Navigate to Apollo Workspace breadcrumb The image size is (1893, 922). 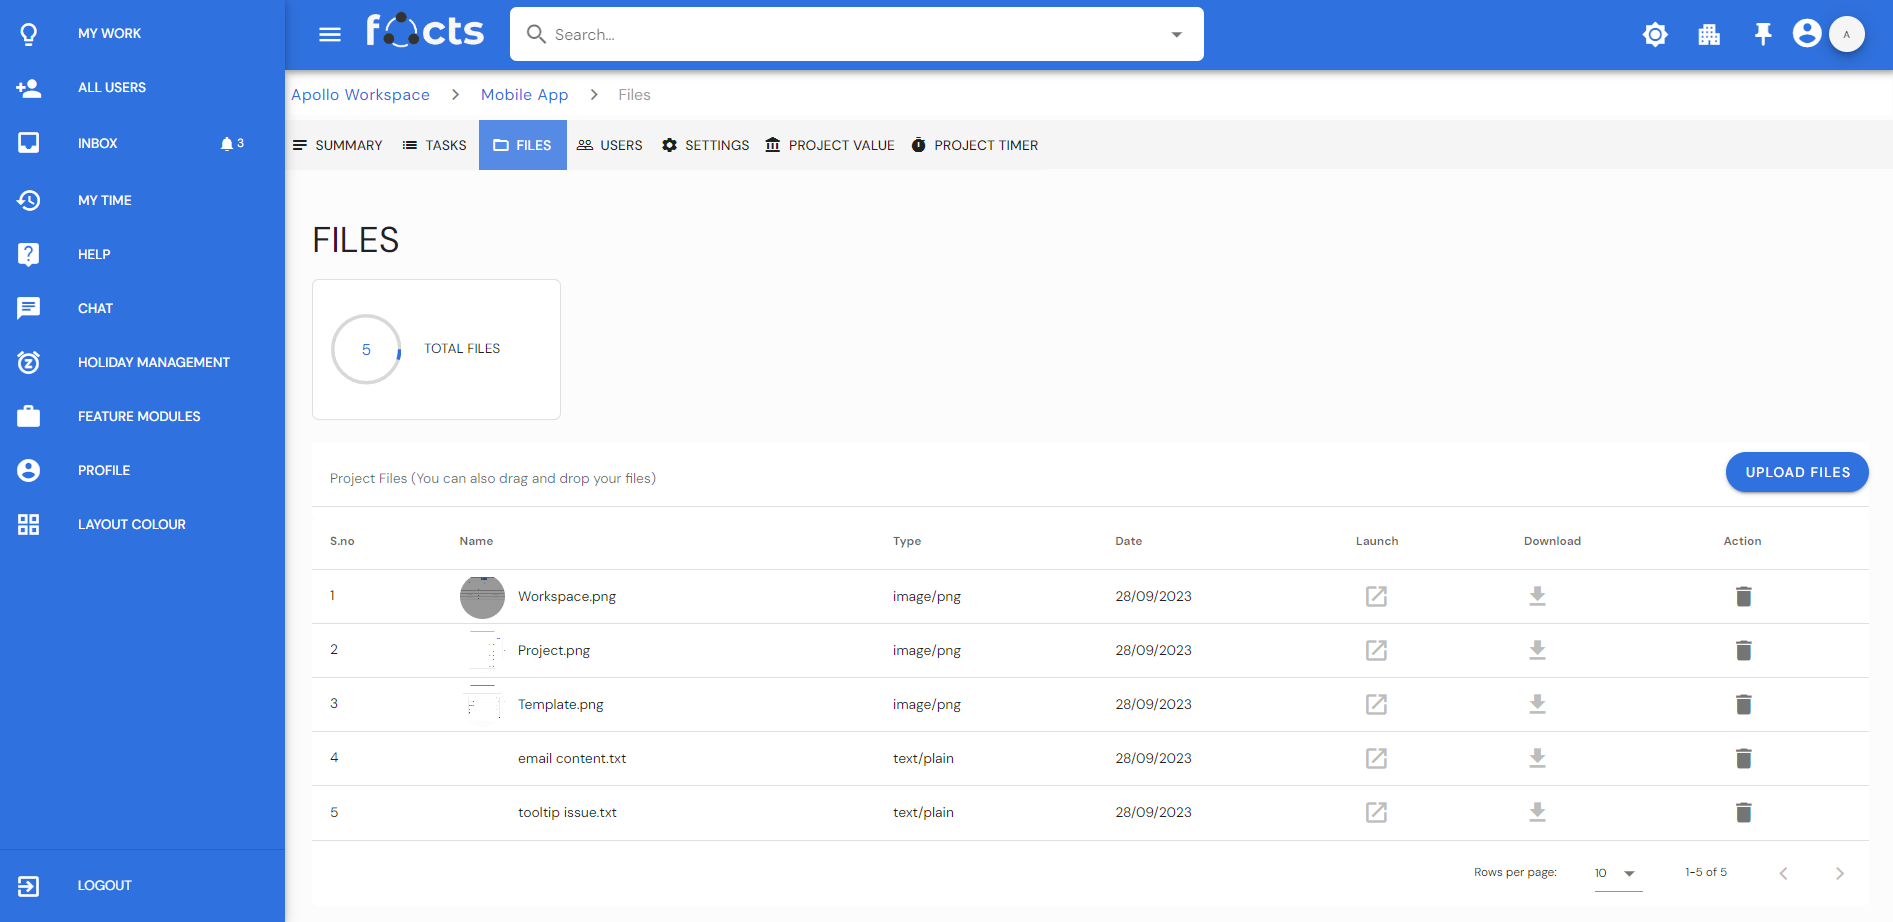(x=360, y=95)
